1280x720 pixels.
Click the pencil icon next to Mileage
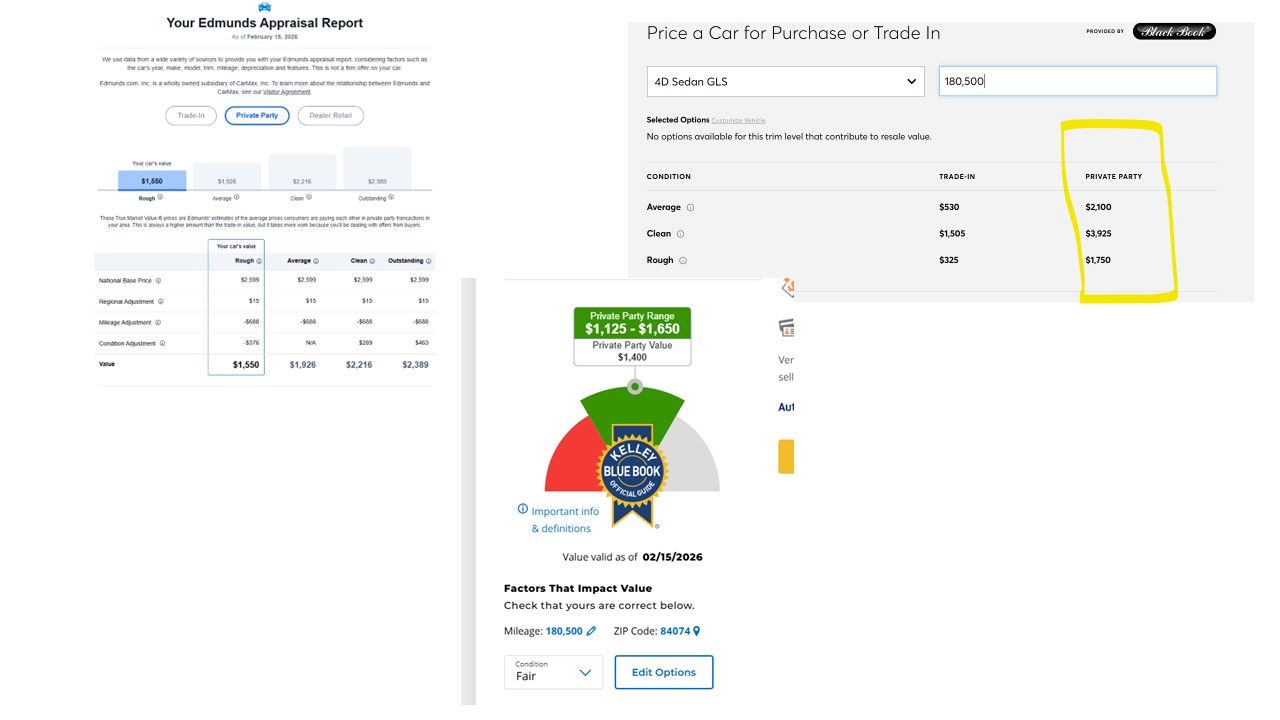(591, 631)
